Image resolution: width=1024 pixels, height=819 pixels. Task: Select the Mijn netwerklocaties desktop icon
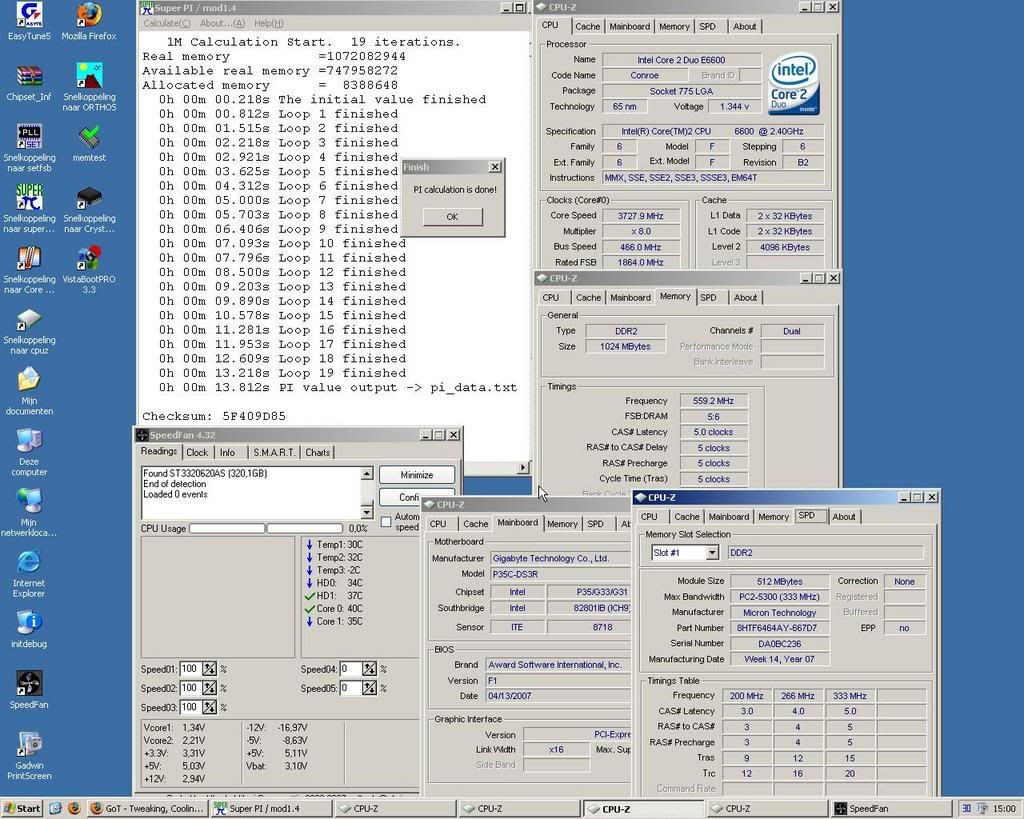point(29,513)
